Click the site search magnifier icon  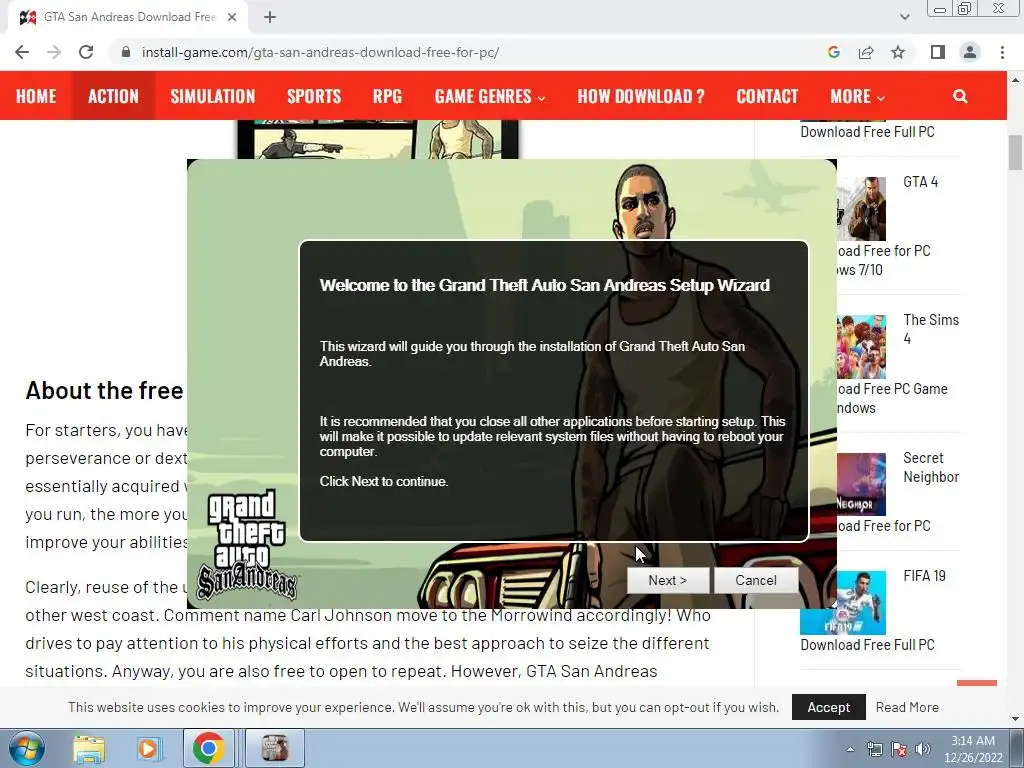click(x=959, y=96)
